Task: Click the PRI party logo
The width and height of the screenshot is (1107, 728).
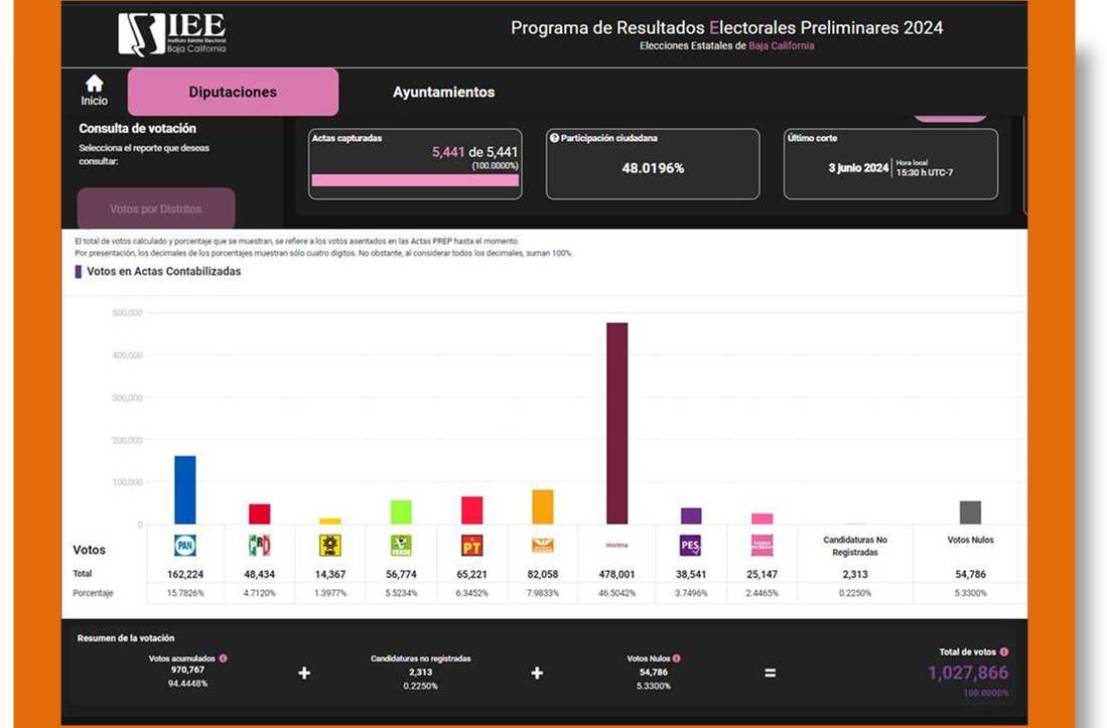Action: pyautogui.click(x=259, y=545)
